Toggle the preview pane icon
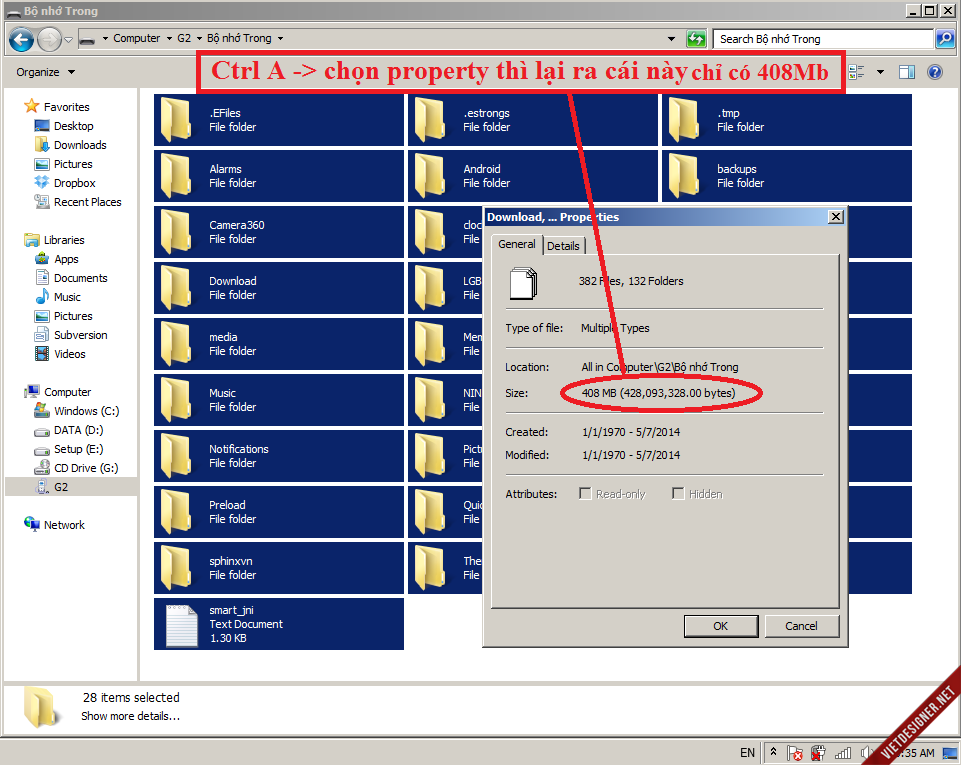 (x=907, y=72)
